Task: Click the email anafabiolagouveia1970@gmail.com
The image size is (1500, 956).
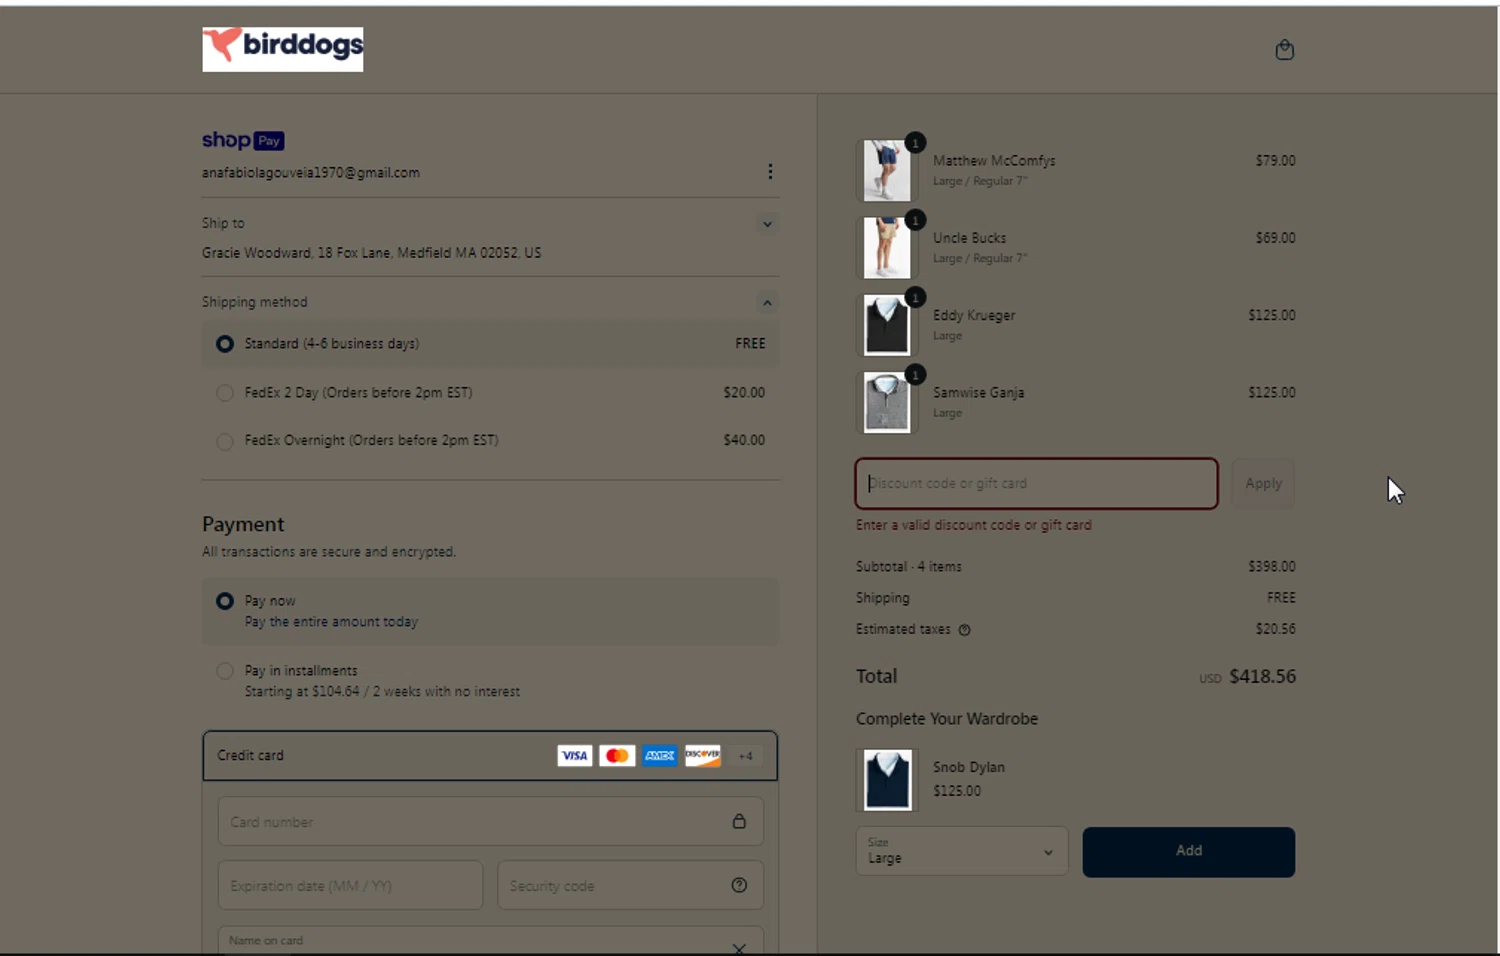Action: click(x=311, y=173)
